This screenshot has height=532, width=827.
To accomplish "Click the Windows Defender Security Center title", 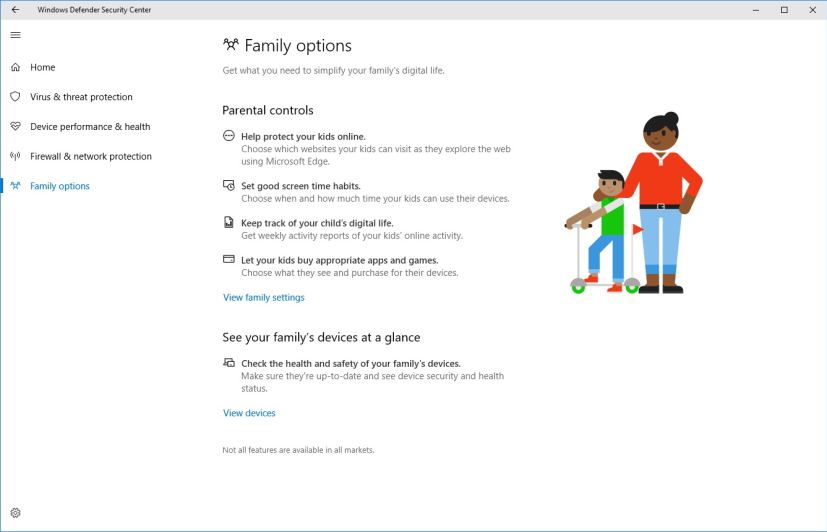I will coord(94,9).
